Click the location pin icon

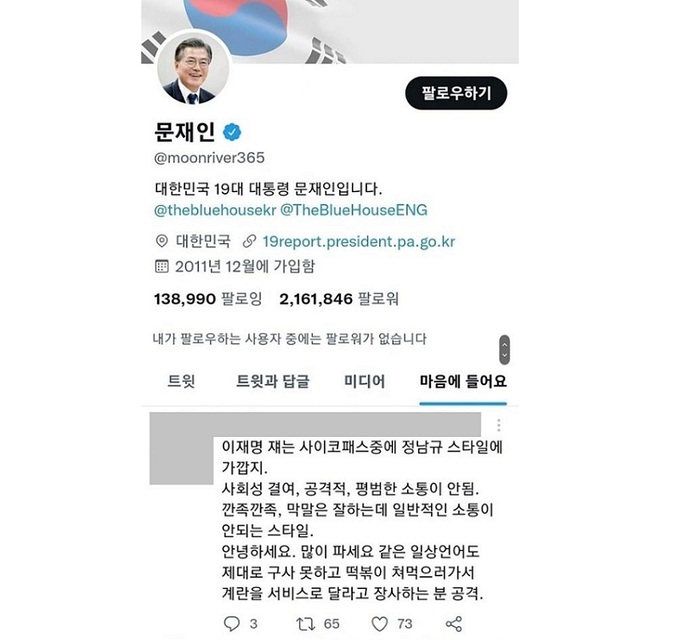161,241
